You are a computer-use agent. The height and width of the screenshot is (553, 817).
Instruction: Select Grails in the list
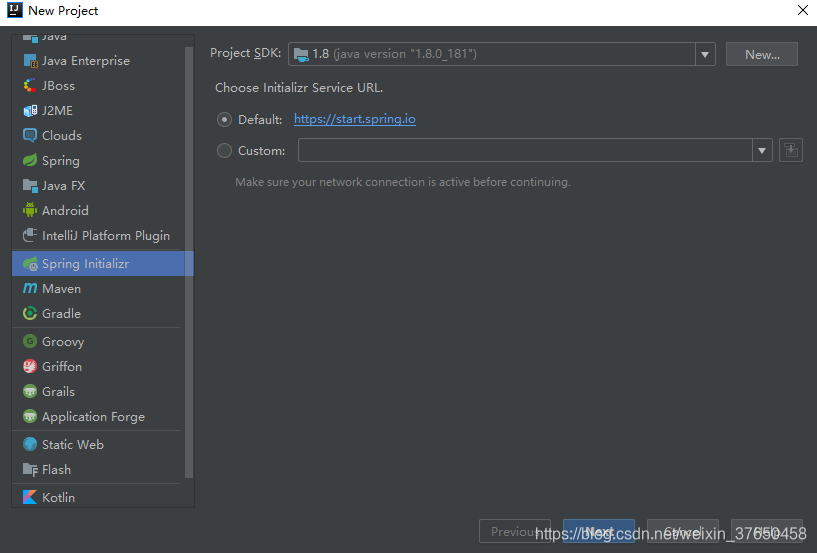(98, 391)
